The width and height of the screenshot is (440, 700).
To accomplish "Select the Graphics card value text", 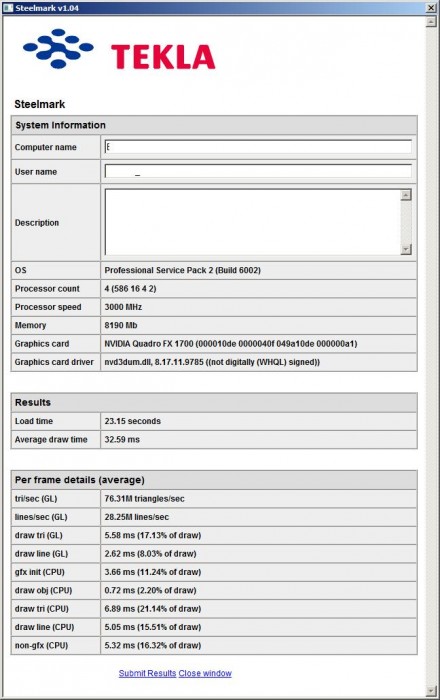I will click(231, 344).
